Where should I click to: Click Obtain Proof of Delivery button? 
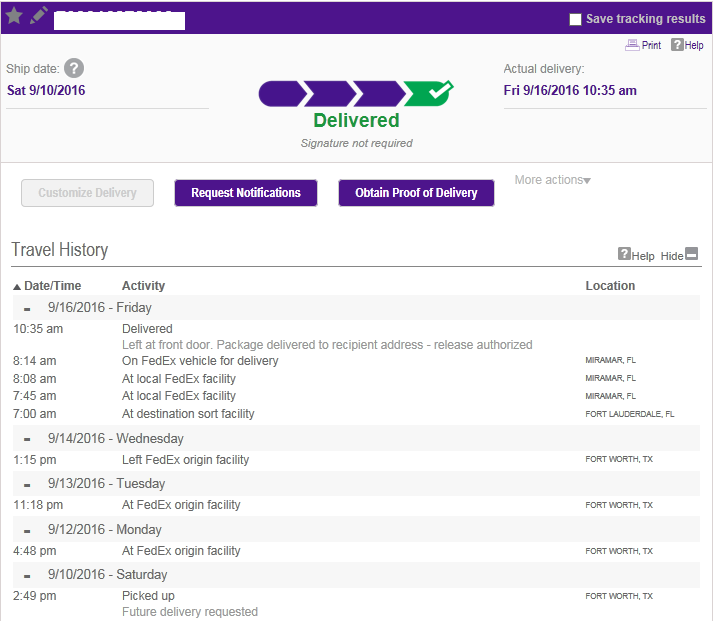tap(416, 193)
